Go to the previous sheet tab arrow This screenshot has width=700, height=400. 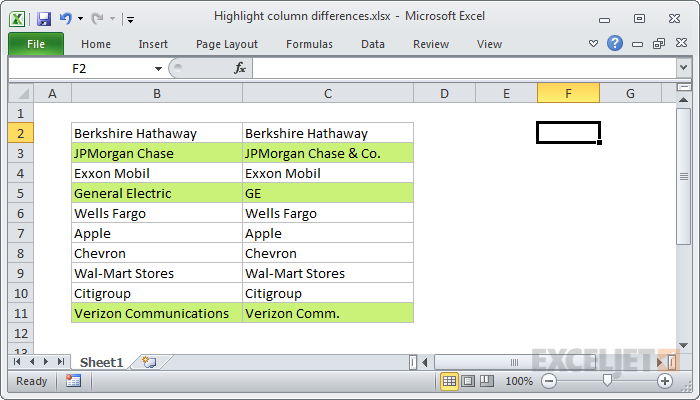click(x=32, y=362)
